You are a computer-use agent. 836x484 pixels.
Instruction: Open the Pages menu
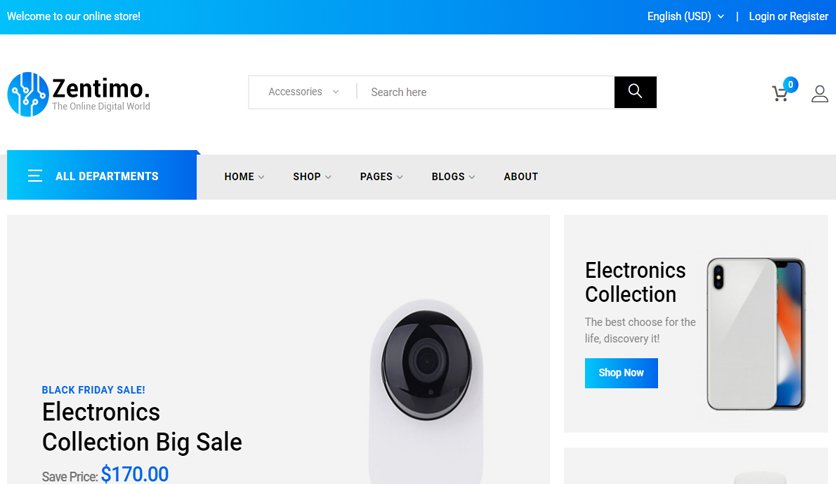(x=381, y=176)
